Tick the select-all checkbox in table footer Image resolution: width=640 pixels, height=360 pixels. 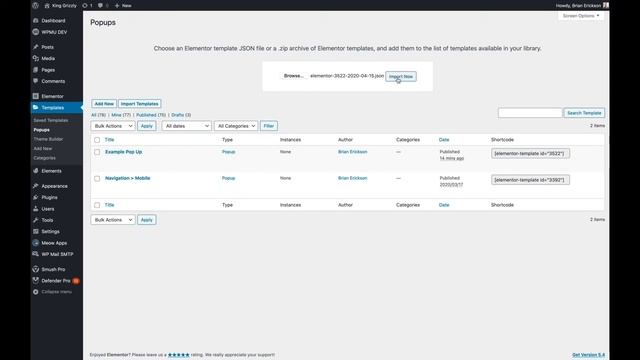coord(97,205)
